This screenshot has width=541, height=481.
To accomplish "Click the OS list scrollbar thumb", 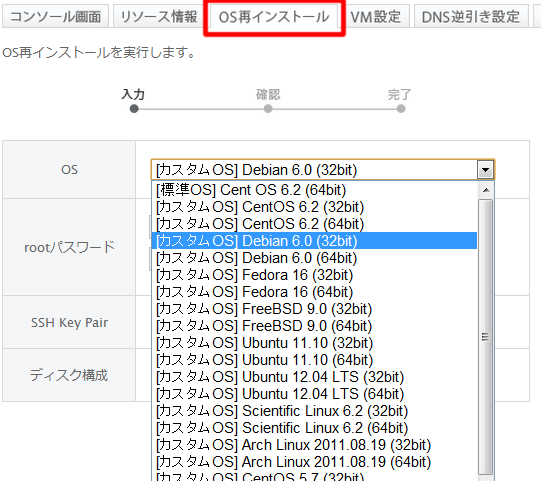I will click(x=486, y=337).
